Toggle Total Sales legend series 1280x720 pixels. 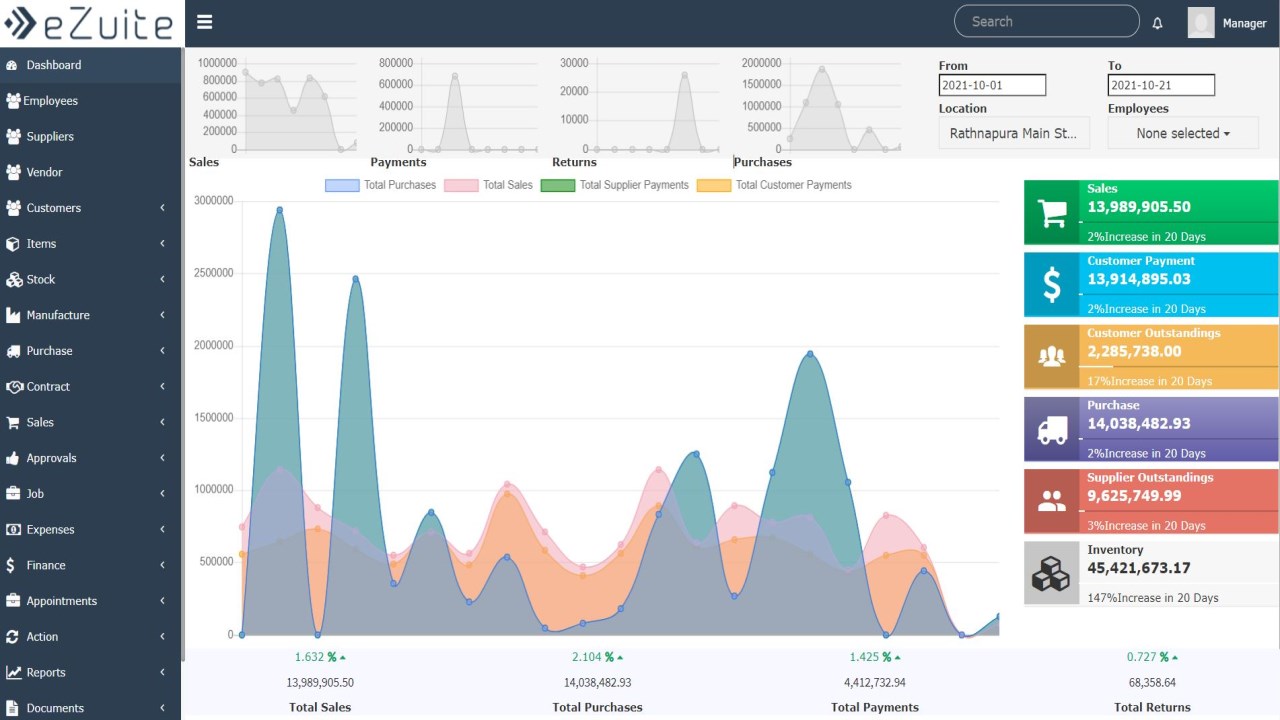[489, 185]
